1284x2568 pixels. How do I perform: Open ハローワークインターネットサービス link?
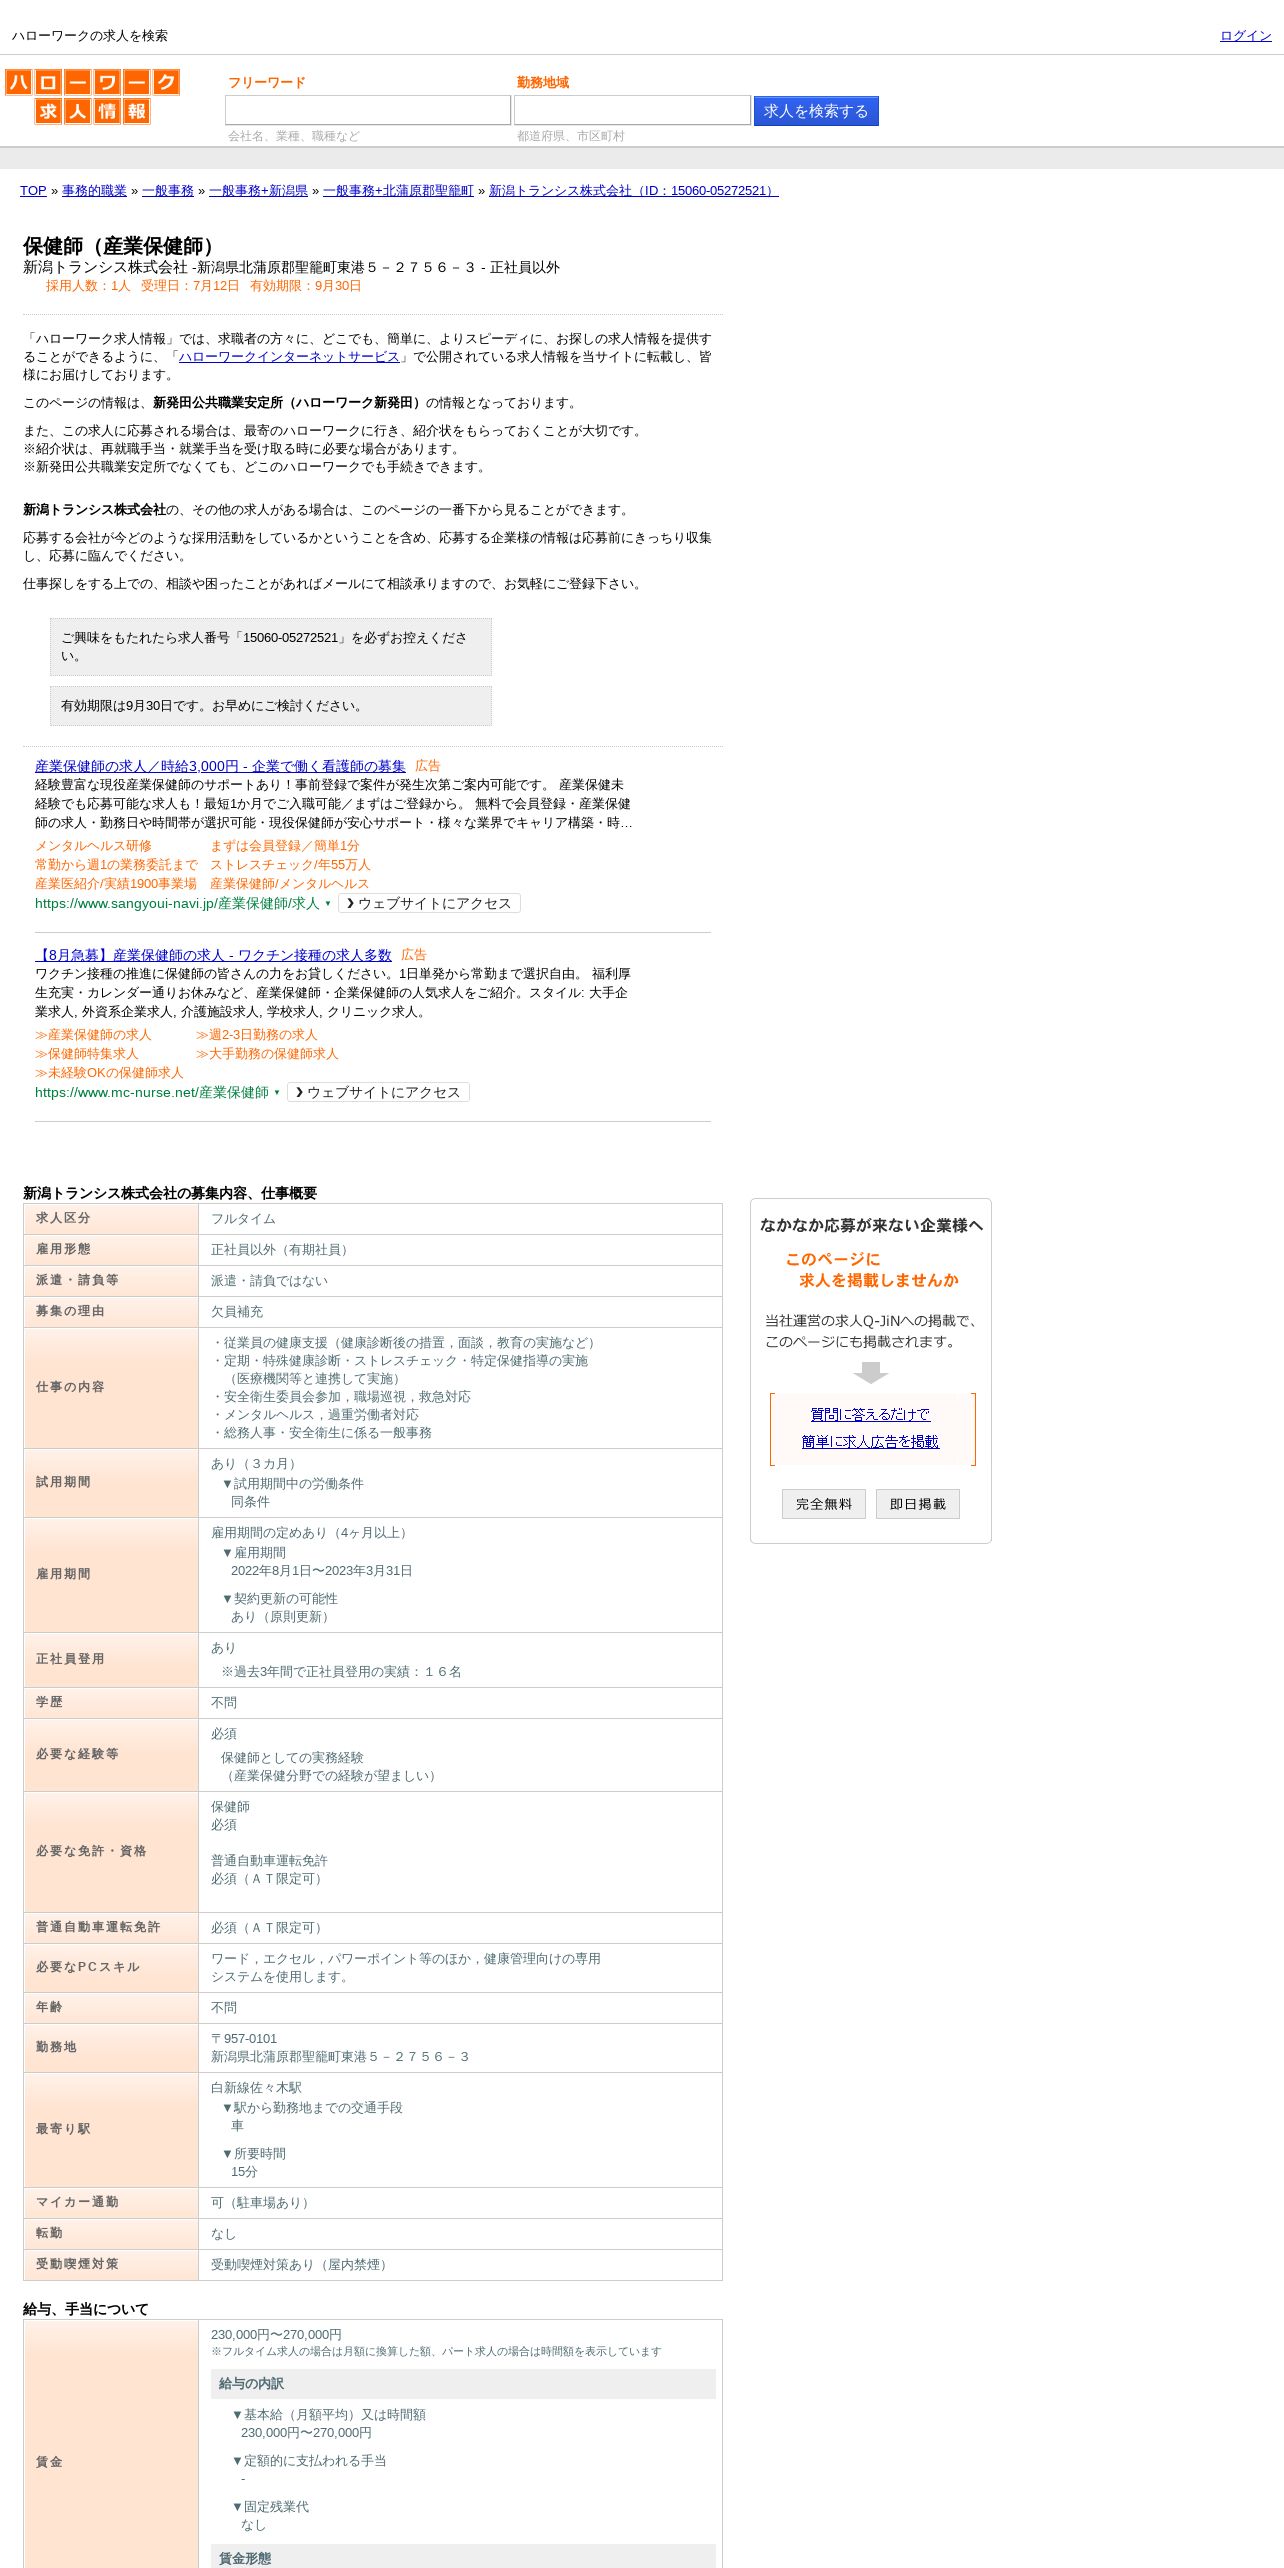(x=289, y=357)
